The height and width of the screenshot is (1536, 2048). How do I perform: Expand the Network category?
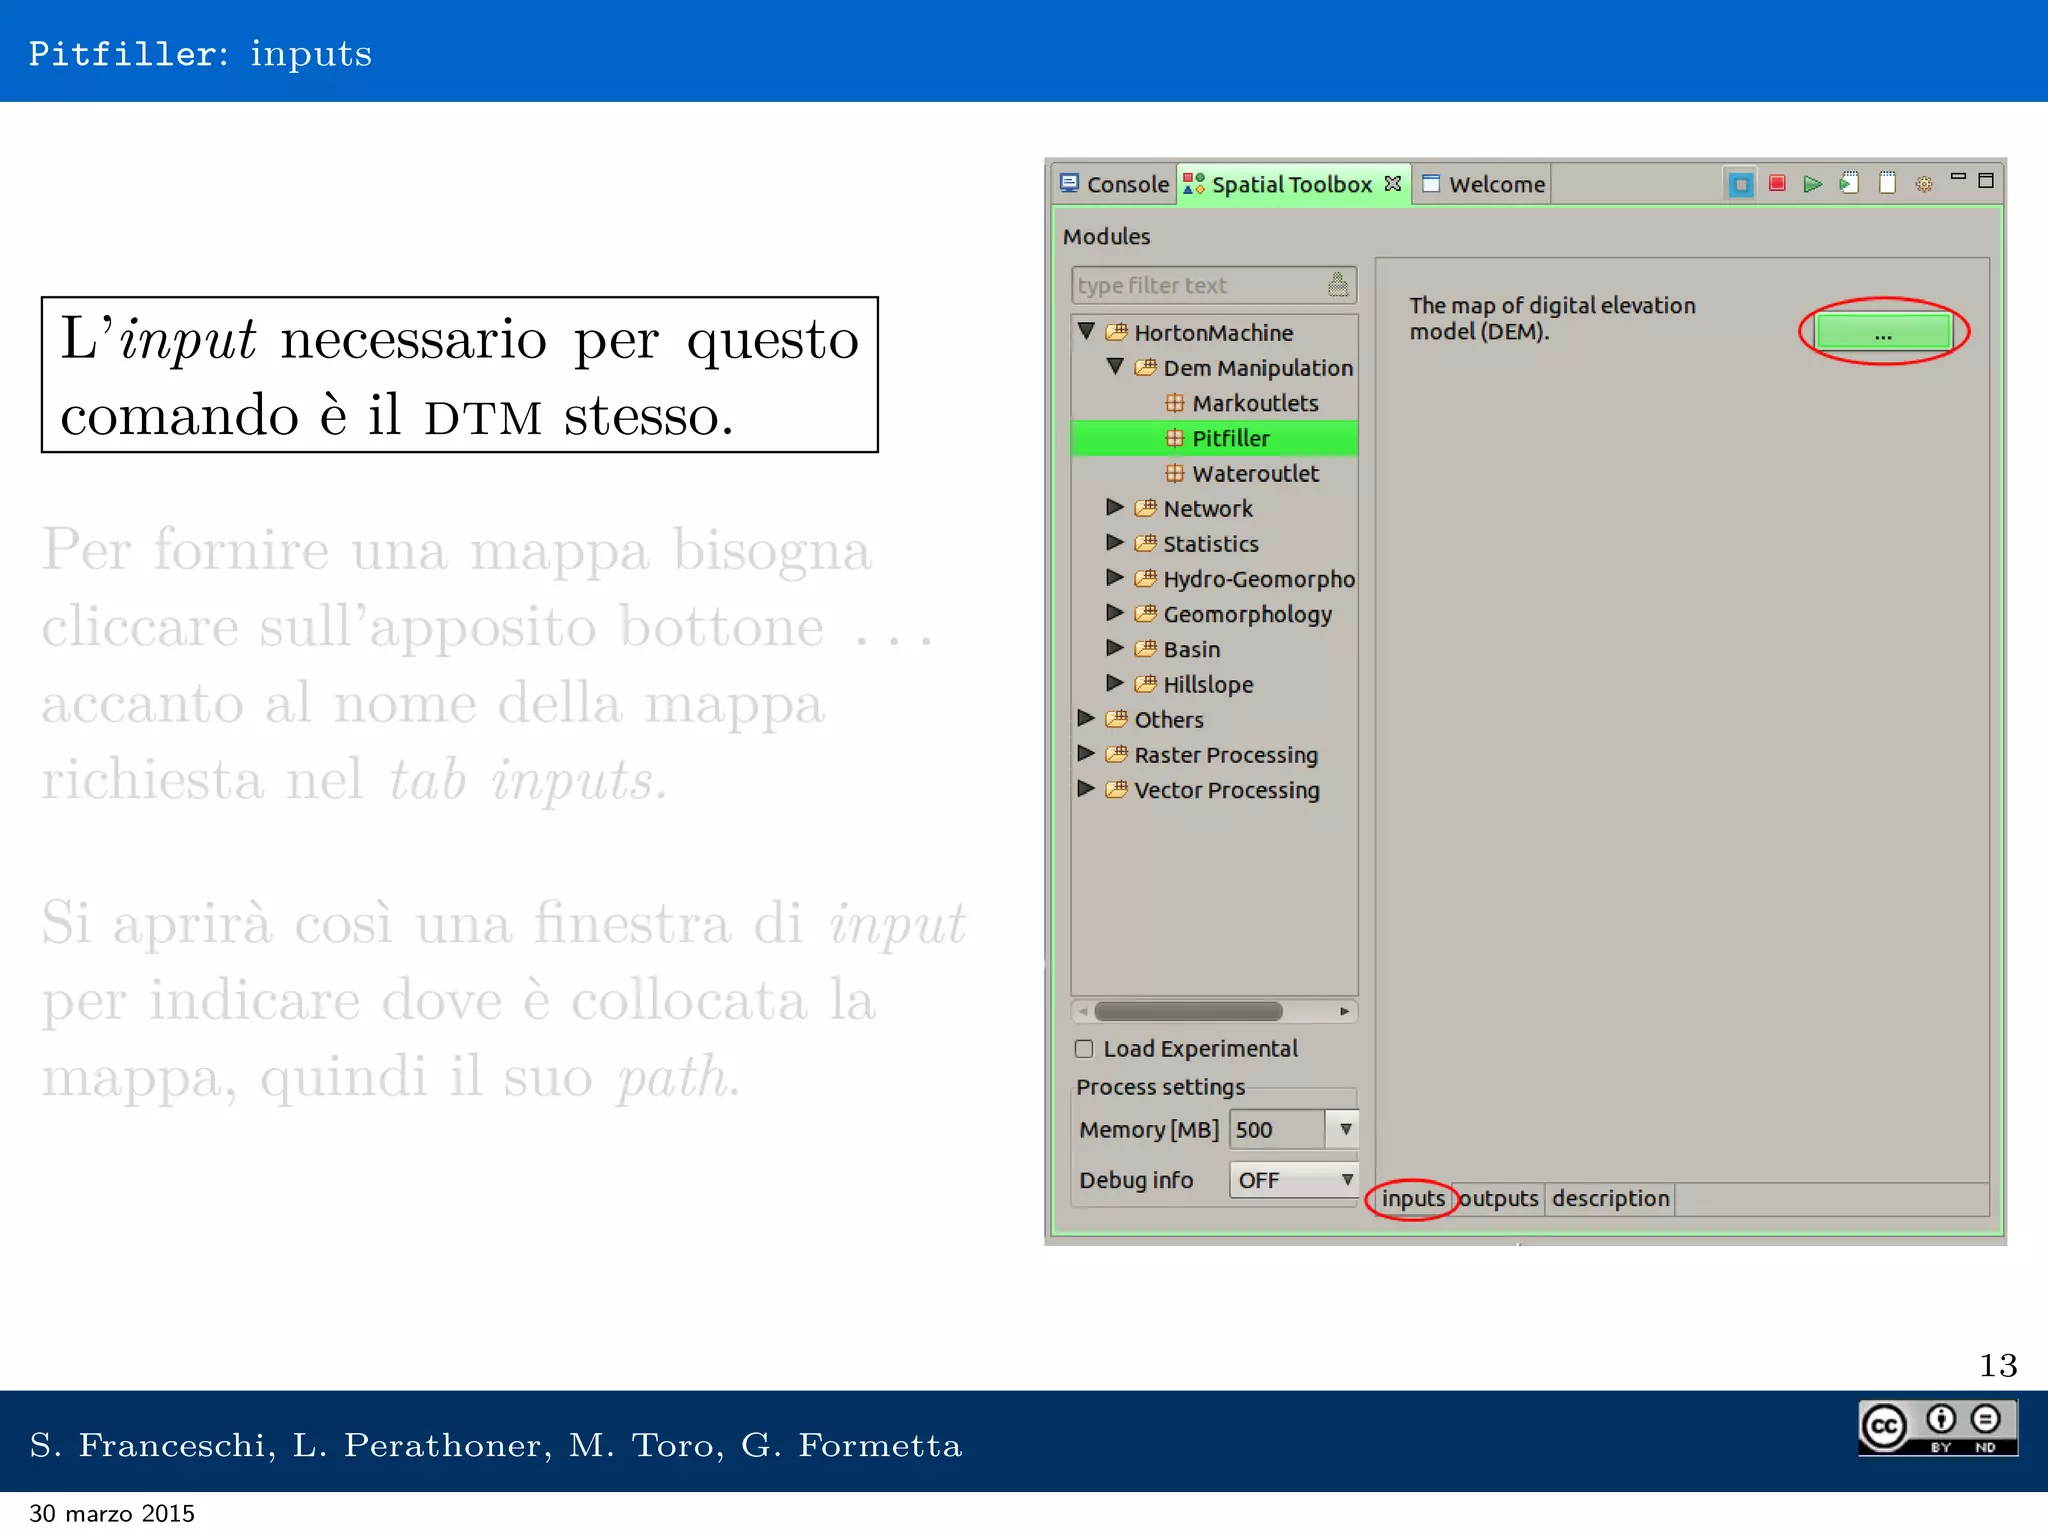1115,507
